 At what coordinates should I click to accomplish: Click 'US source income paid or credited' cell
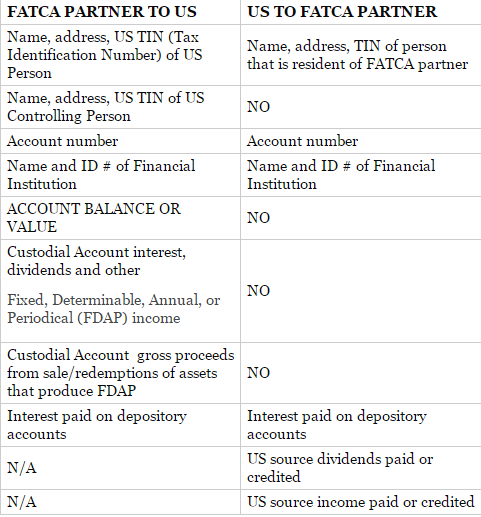point(360,502)
